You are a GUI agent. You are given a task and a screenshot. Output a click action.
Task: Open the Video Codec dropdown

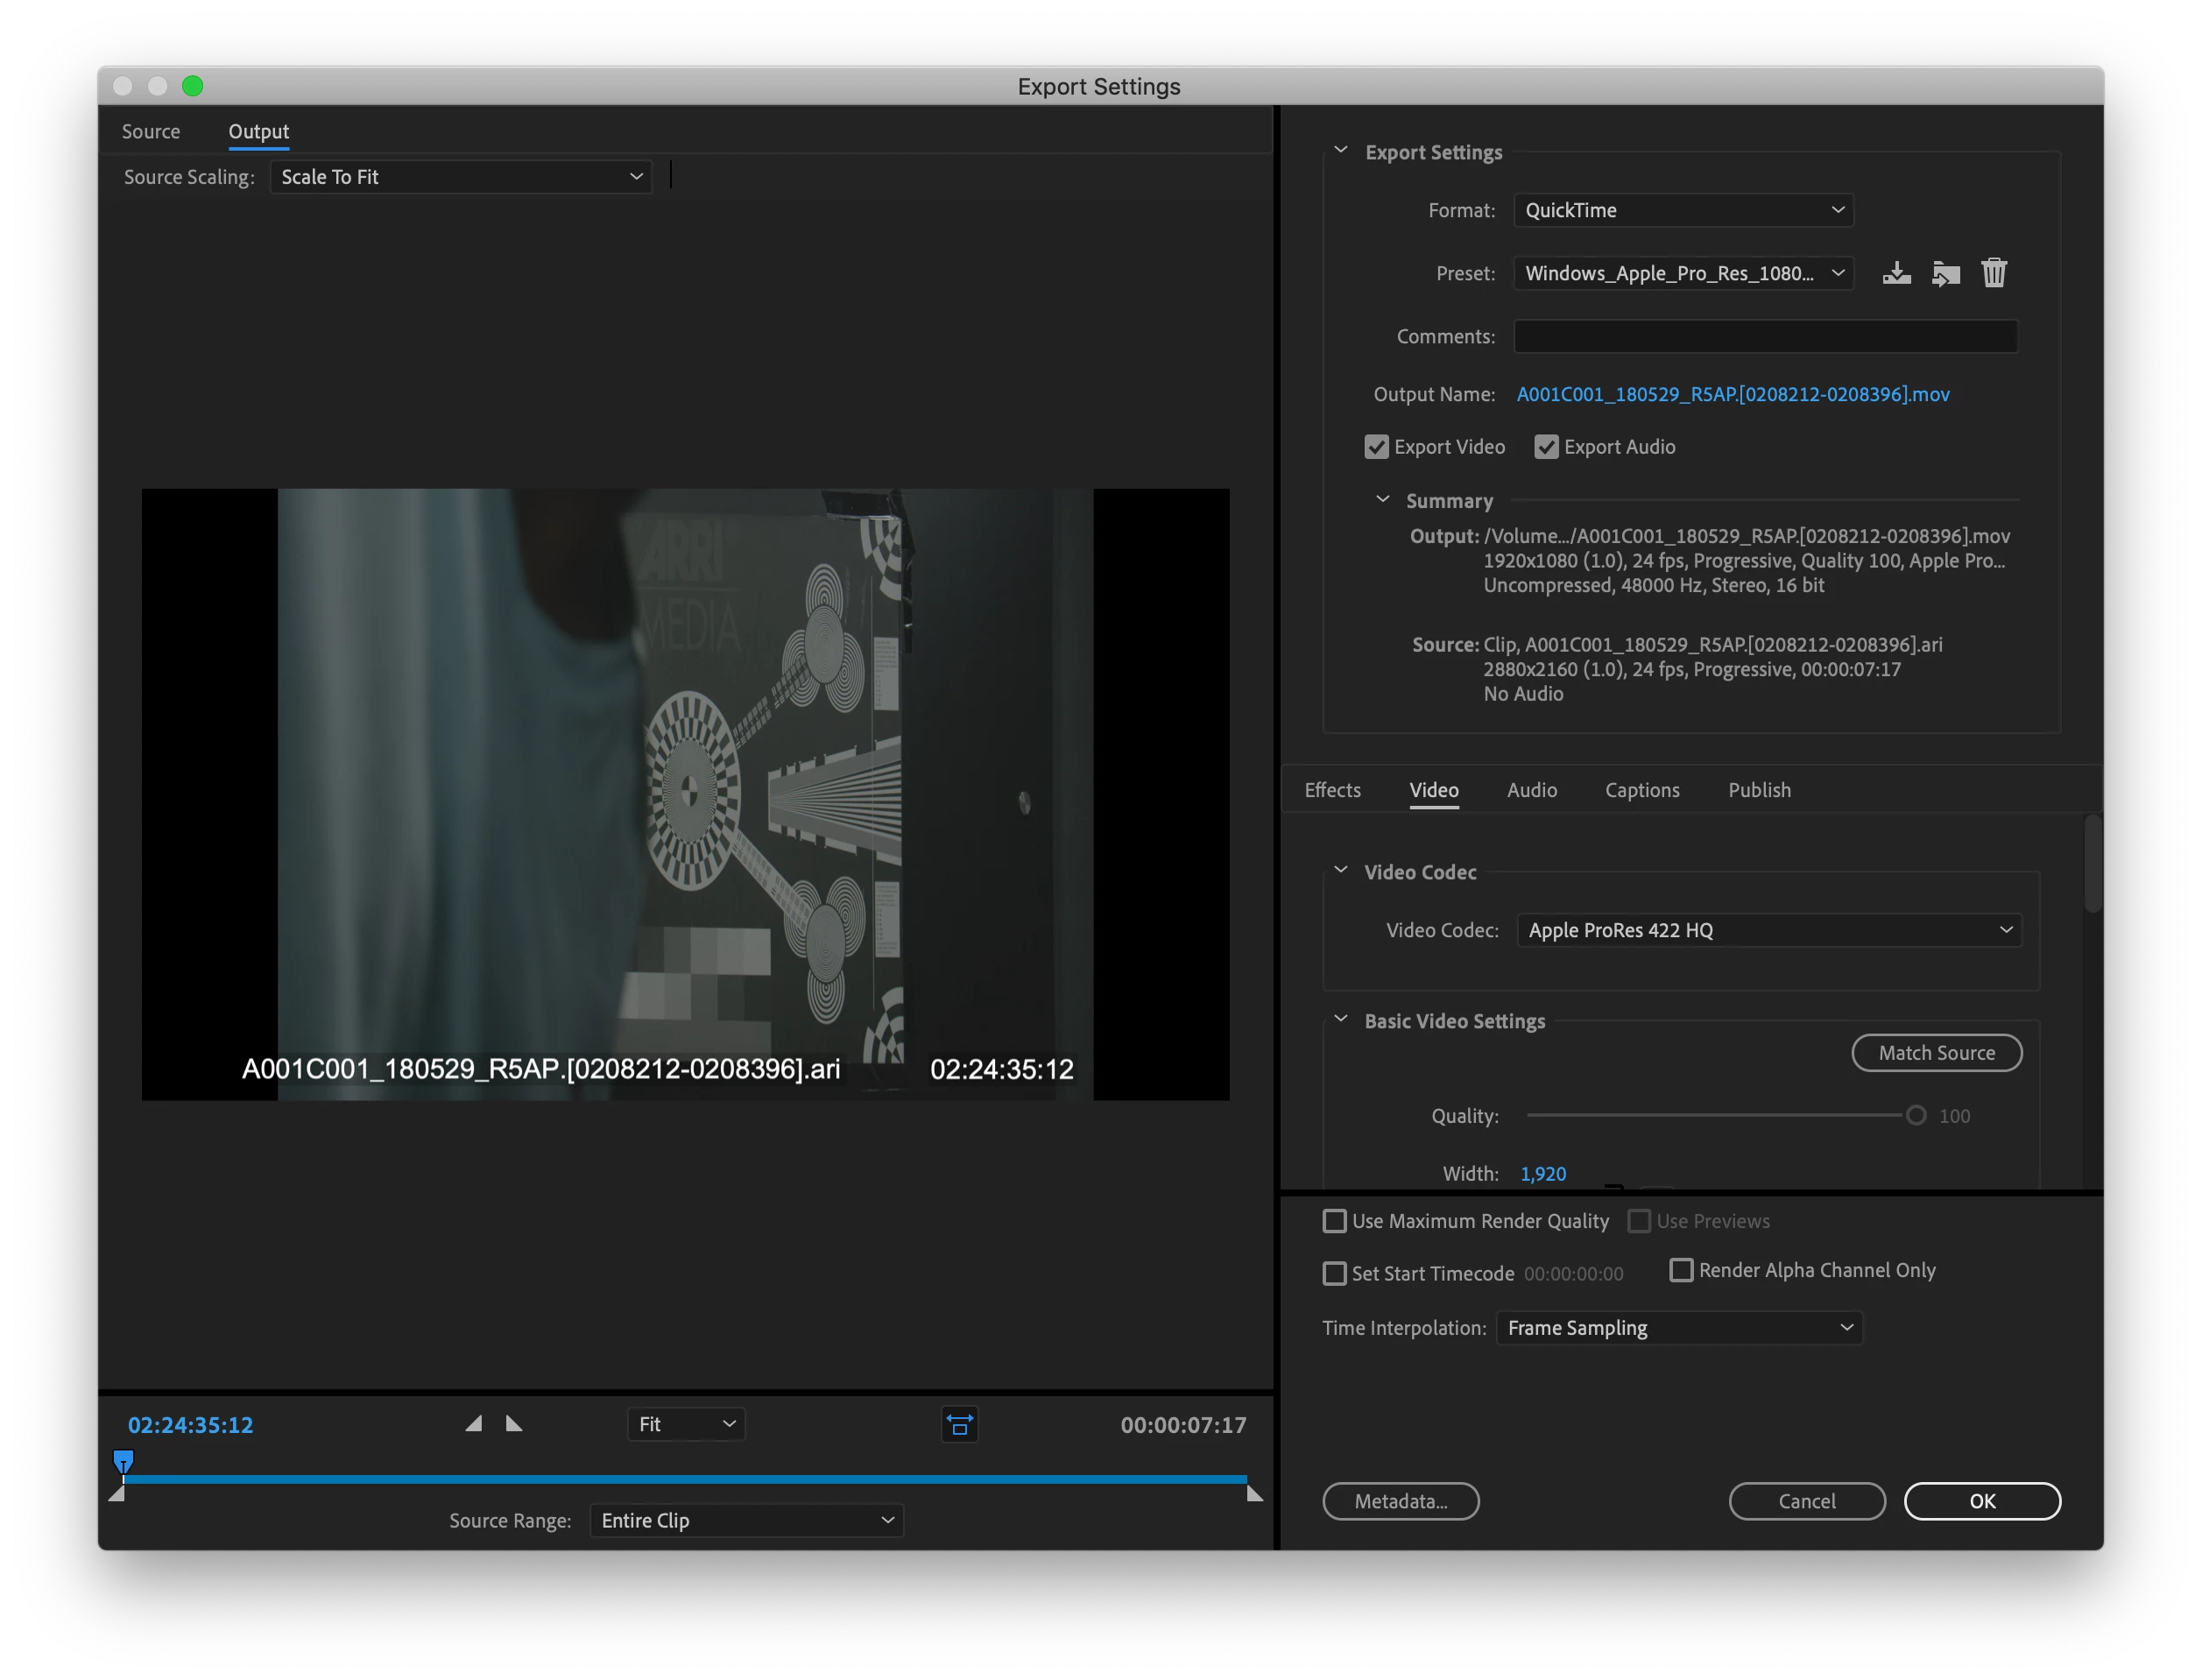[x=1768, y=930]
